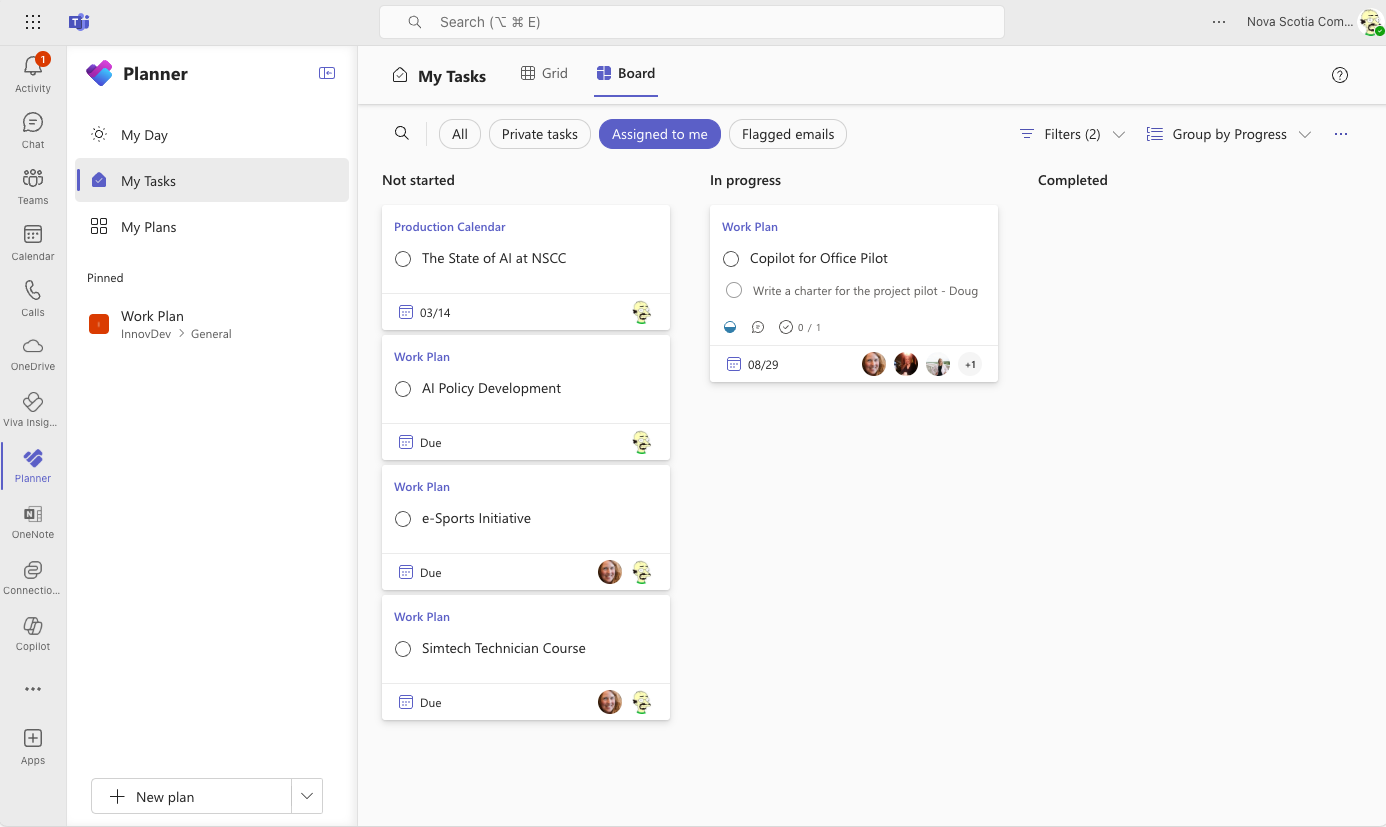Screen dimensions: 1386x827
Task: Click the collapse Planner sidebar icon
Action: (327, 73)
